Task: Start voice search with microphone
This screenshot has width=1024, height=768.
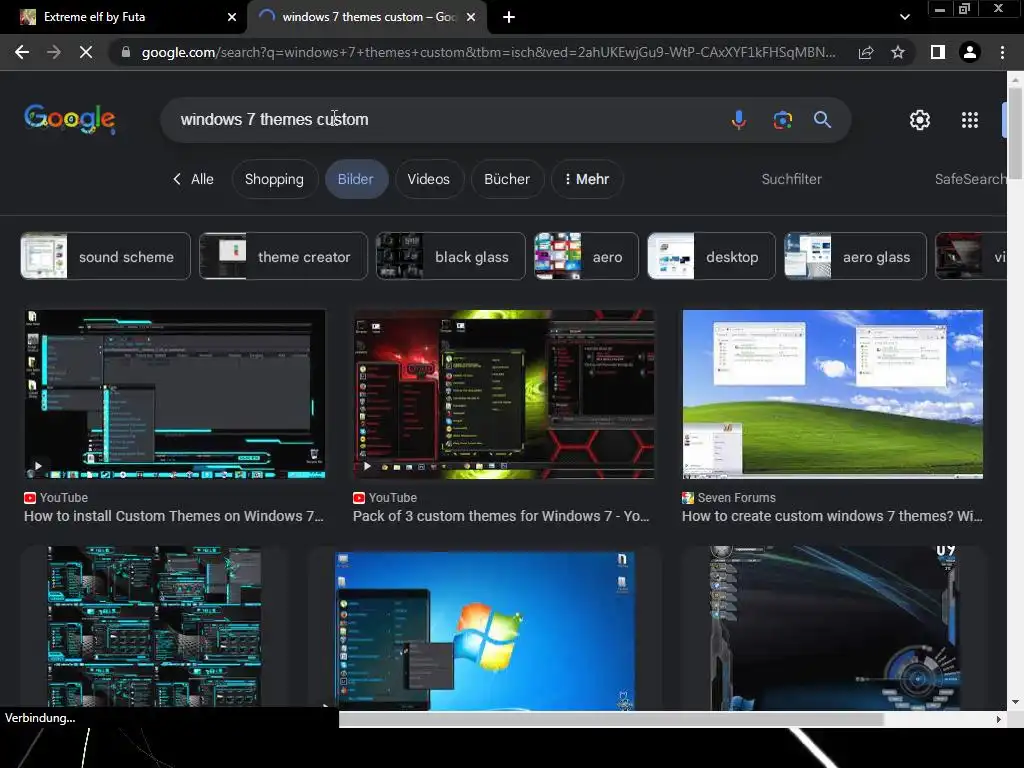Action: tap(739, 120)
